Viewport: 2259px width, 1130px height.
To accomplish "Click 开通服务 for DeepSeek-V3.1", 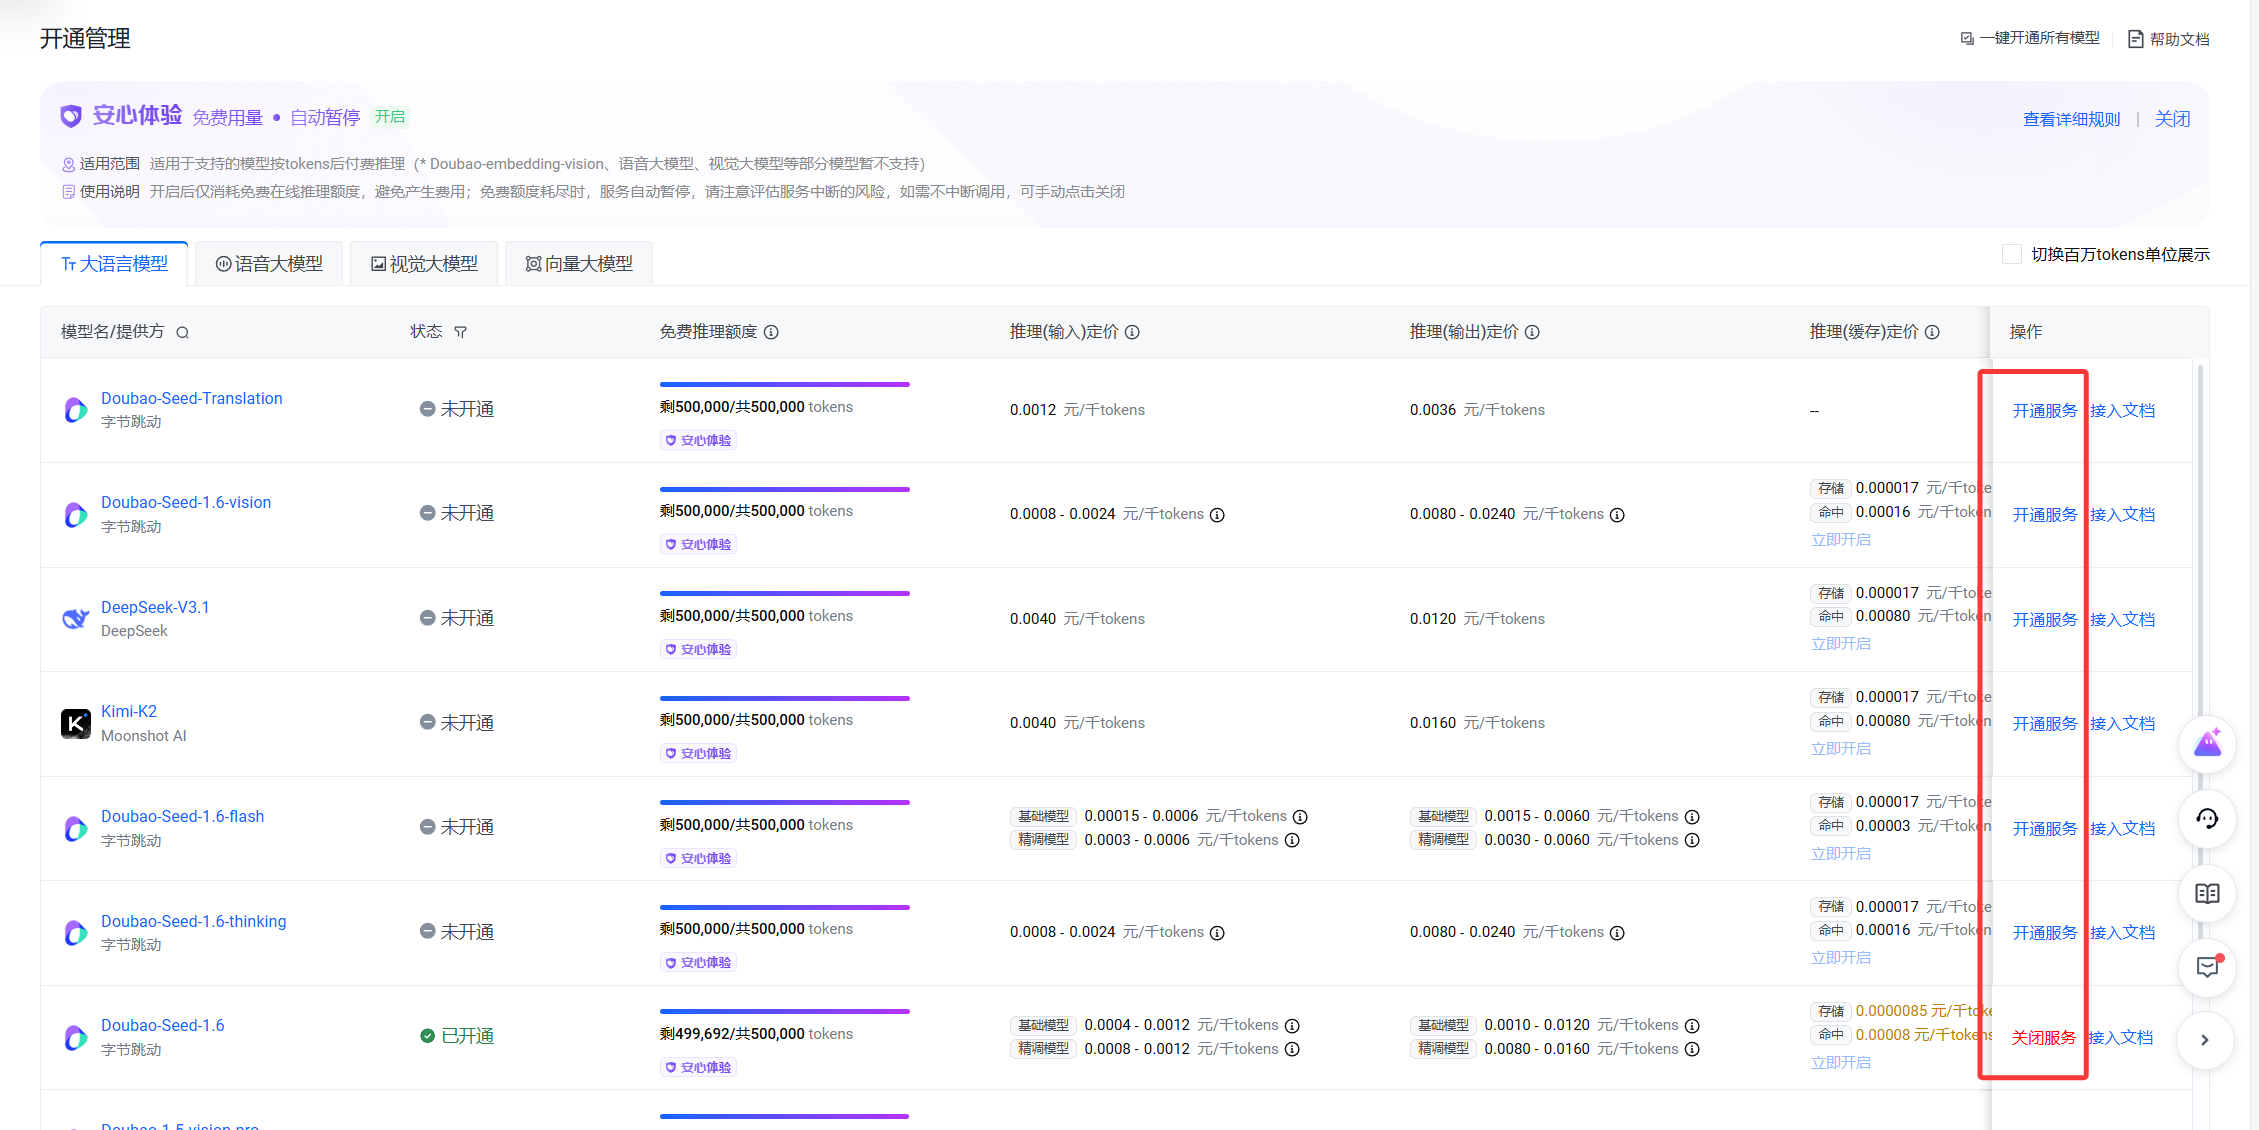I will coord(2044,620).
